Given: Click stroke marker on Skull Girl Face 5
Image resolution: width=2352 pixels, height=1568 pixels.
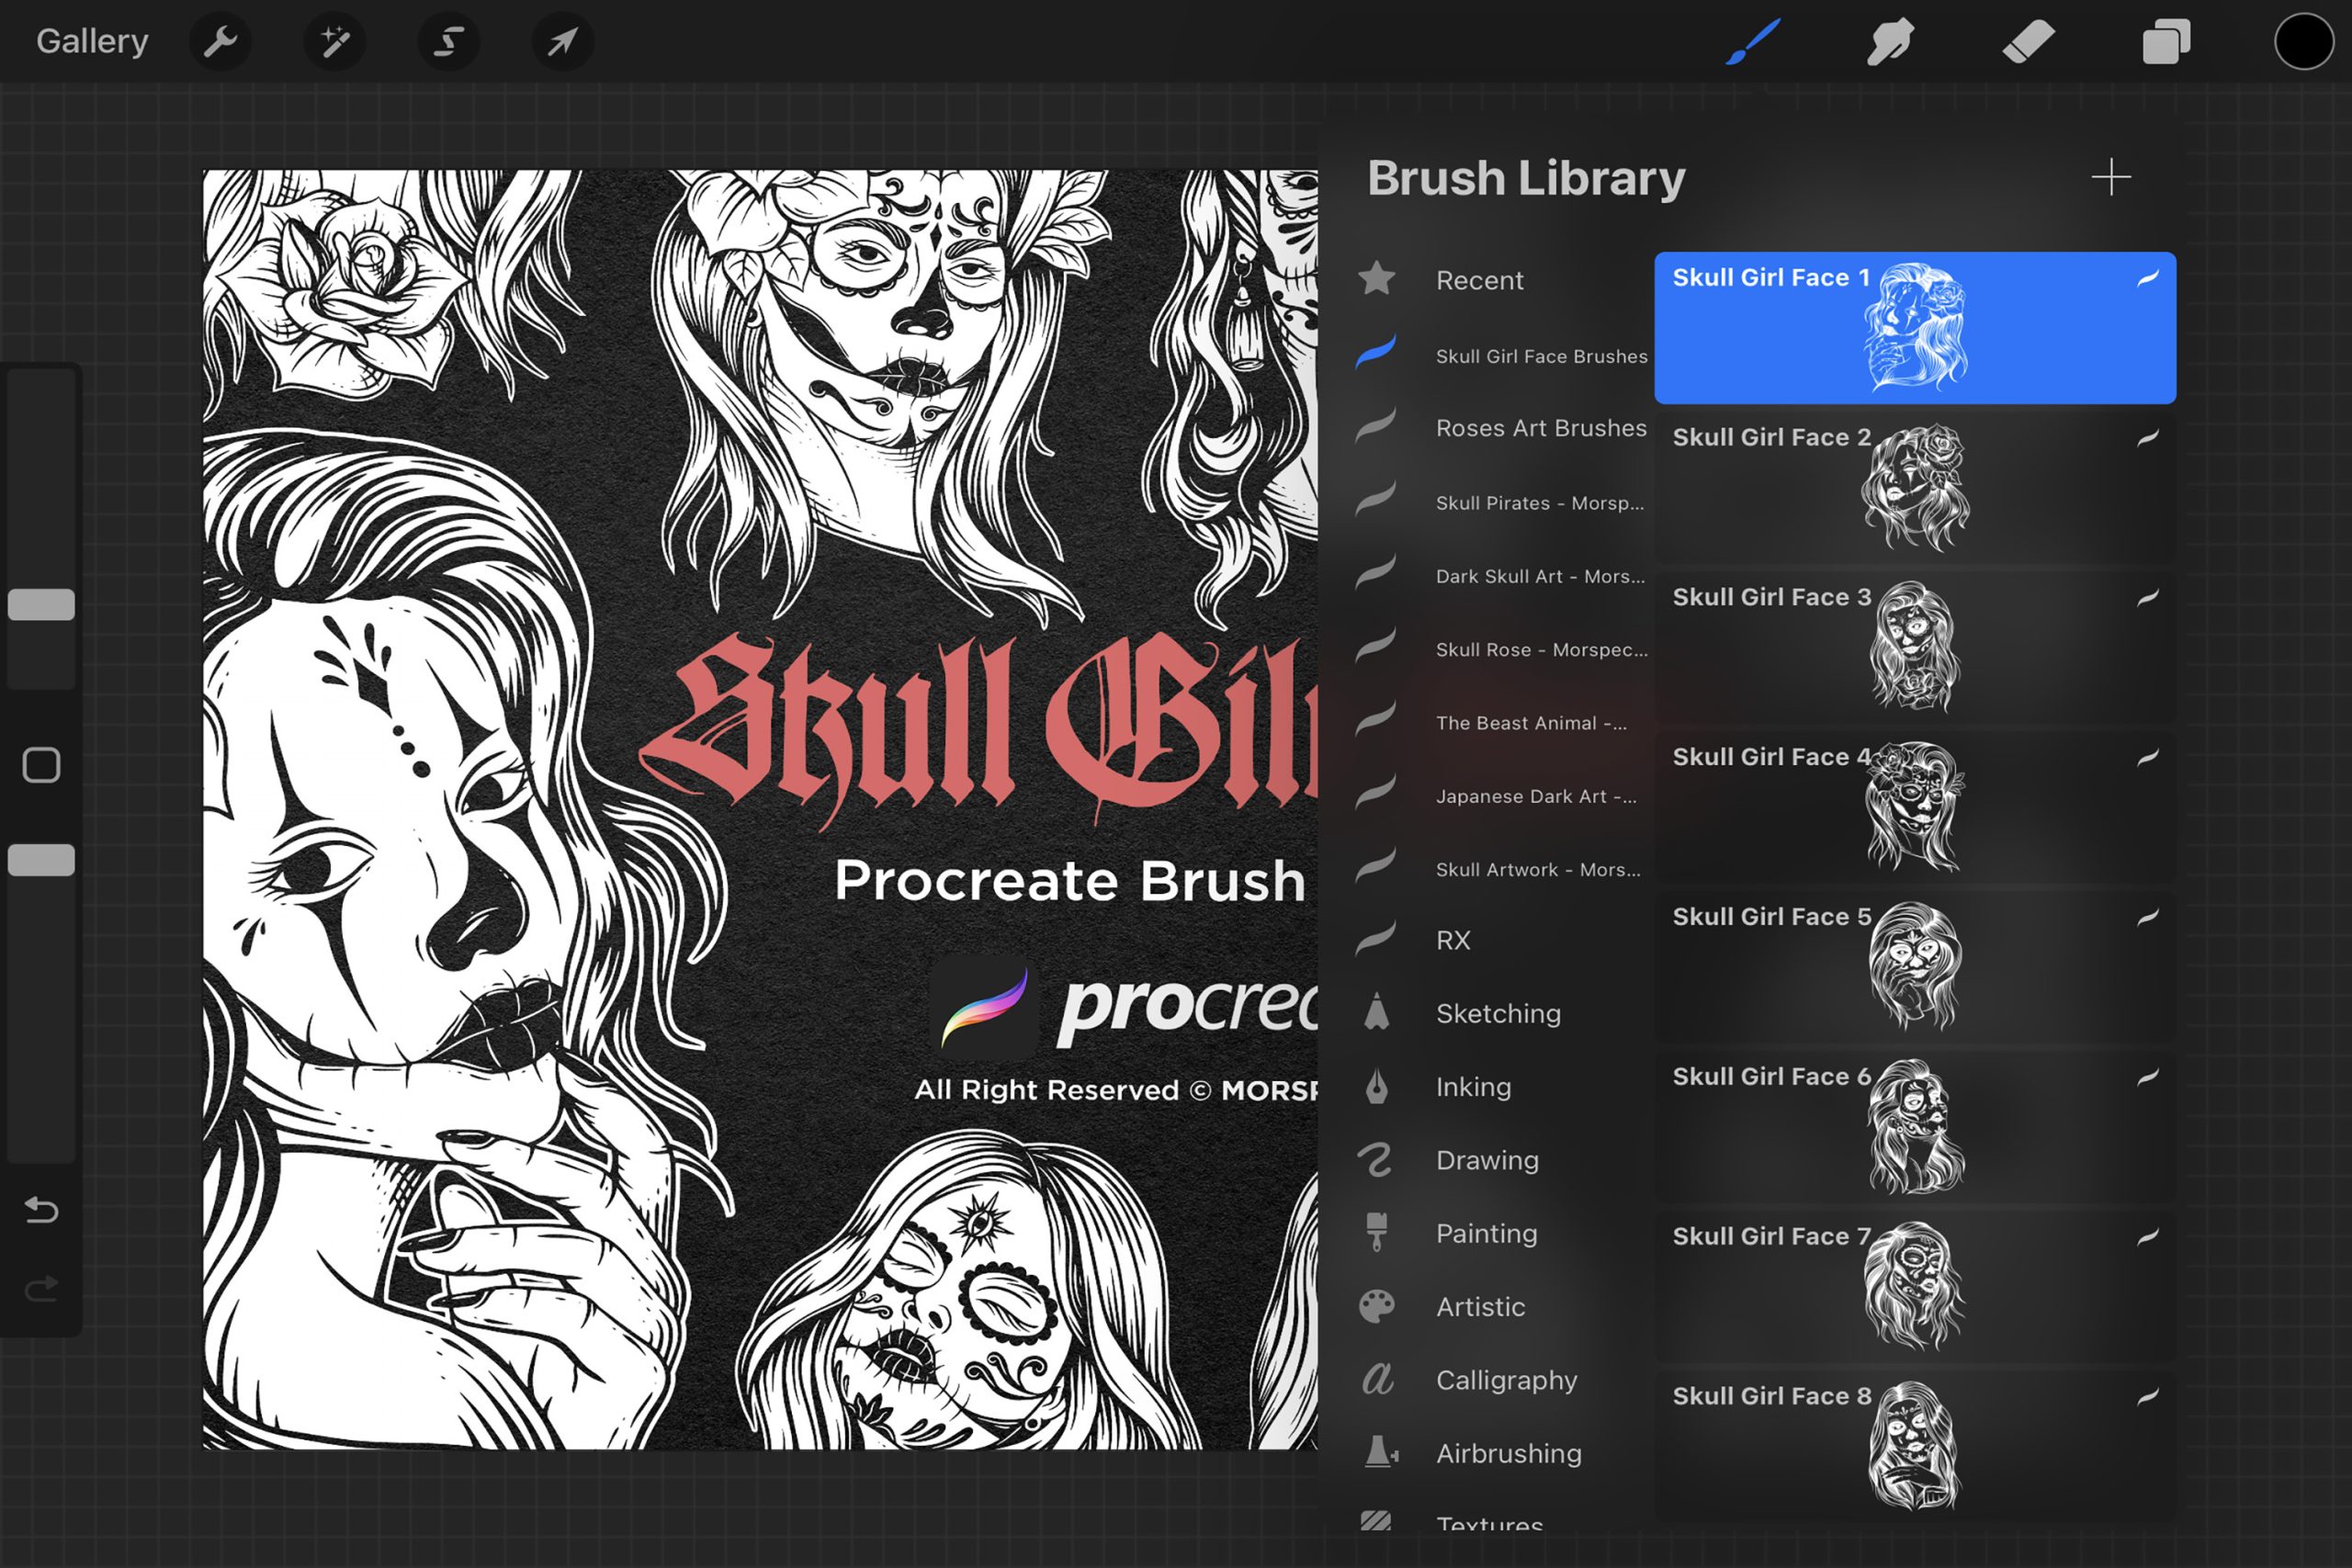Looking at the screenshot, I should (x=2147, y=917).
